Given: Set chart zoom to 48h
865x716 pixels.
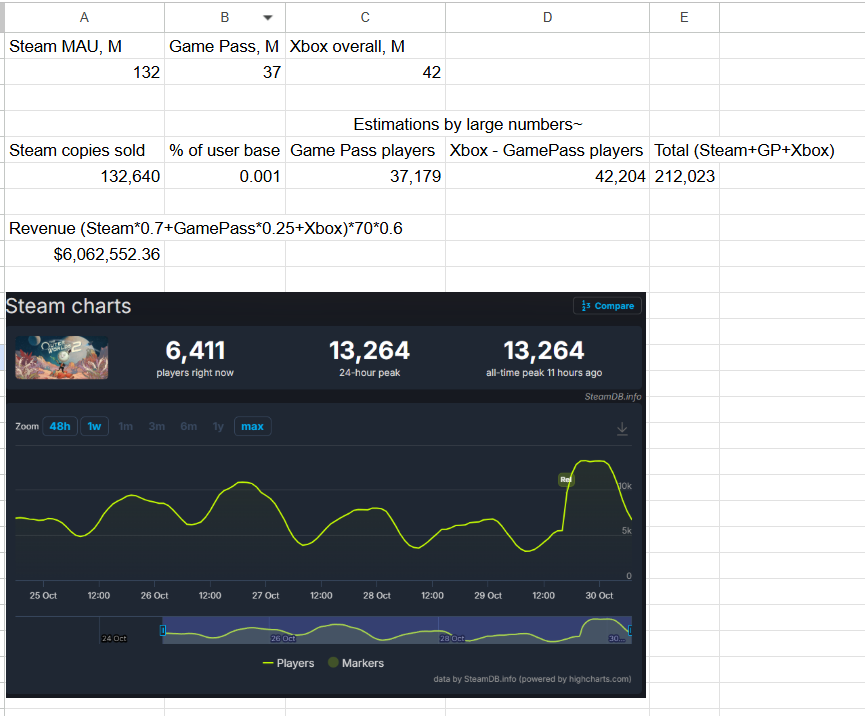Looking at the screenshot, I should click(60, 426).
